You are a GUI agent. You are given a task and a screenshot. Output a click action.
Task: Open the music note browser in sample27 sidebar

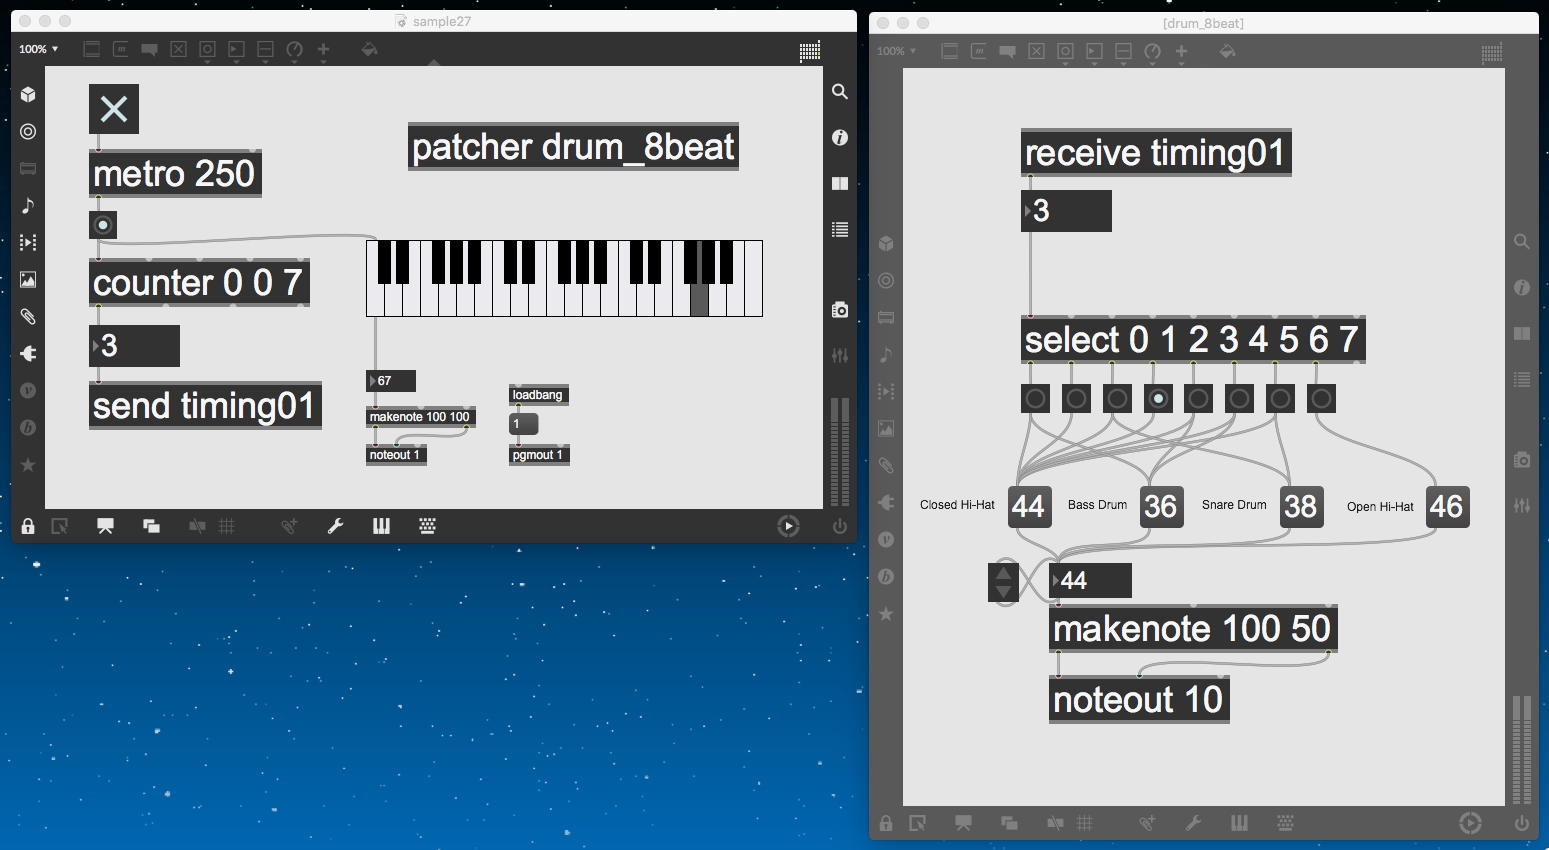pyautogui.click(x=28, y=206)
